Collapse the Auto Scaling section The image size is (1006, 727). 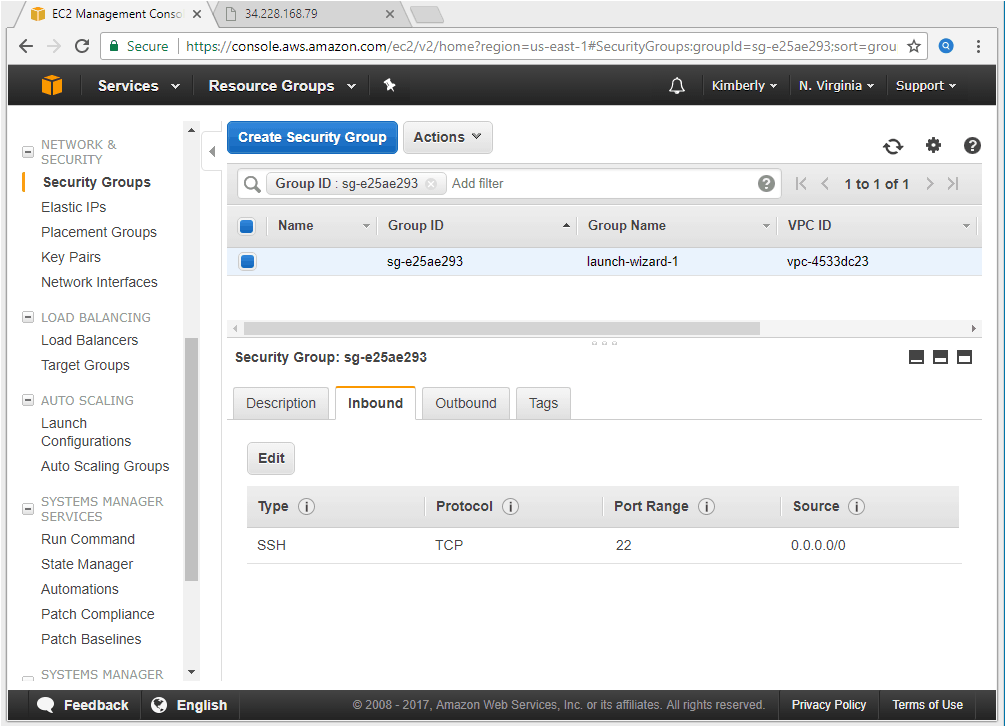point(28,400)
